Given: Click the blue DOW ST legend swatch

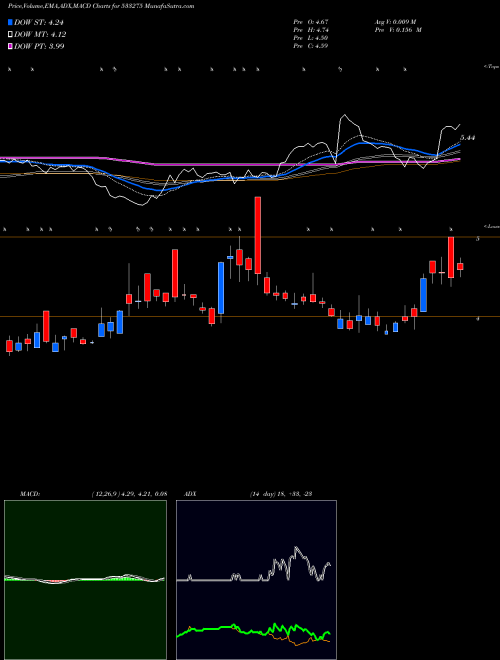Looking at the screenshot, I should [x=10, y=22].
